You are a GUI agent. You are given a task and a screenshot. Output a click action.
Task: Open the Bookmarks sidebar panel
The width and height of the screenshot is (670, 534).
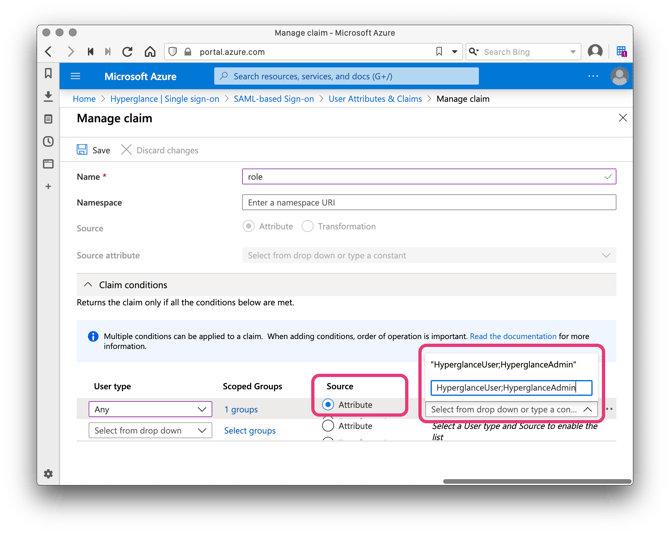tap(48, 73)
